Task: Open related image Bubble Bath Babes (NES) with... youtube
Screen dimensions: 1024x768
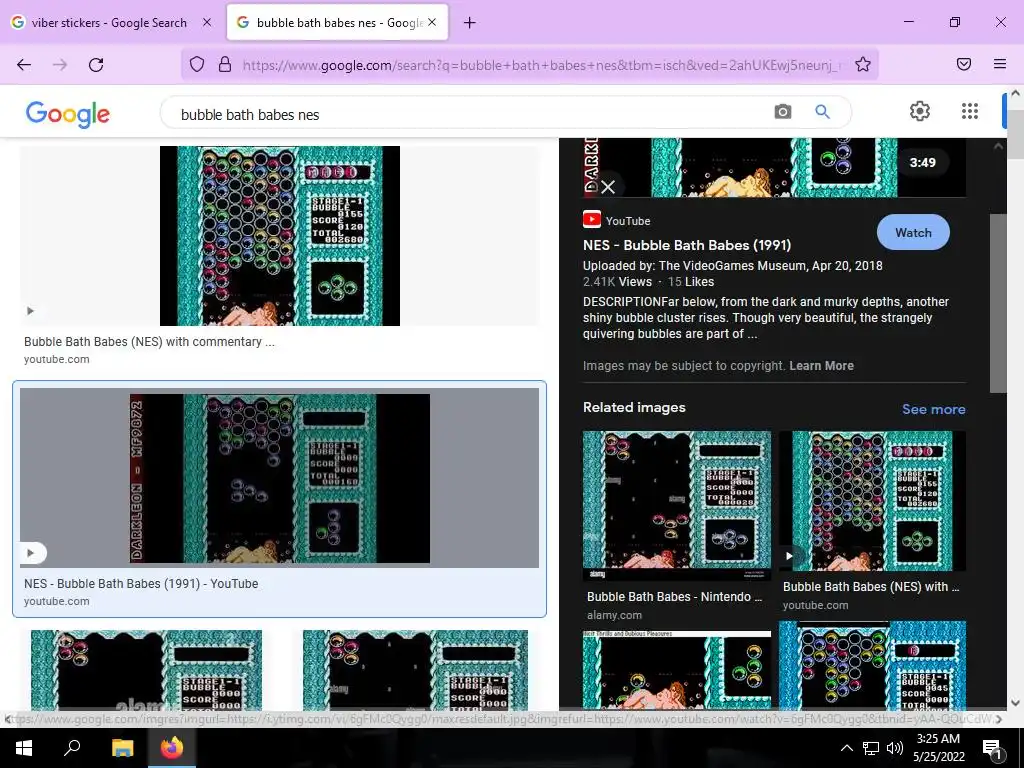Action: [872, 501]
